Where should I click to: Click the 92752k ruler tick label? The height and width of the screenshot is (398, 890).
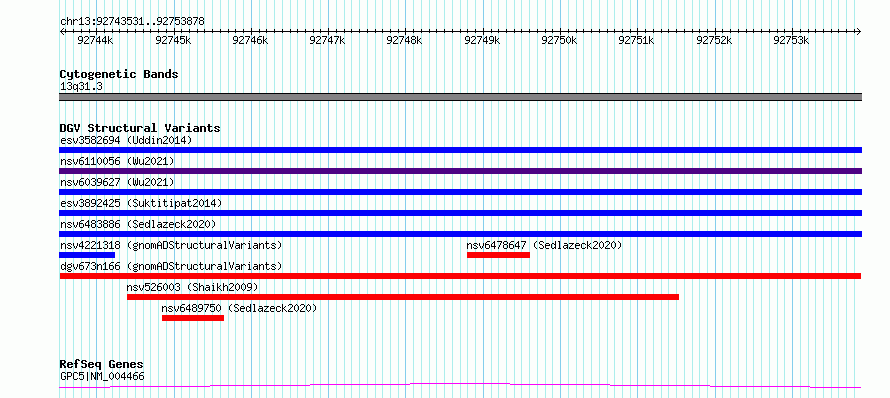click(x=715, y=40)
